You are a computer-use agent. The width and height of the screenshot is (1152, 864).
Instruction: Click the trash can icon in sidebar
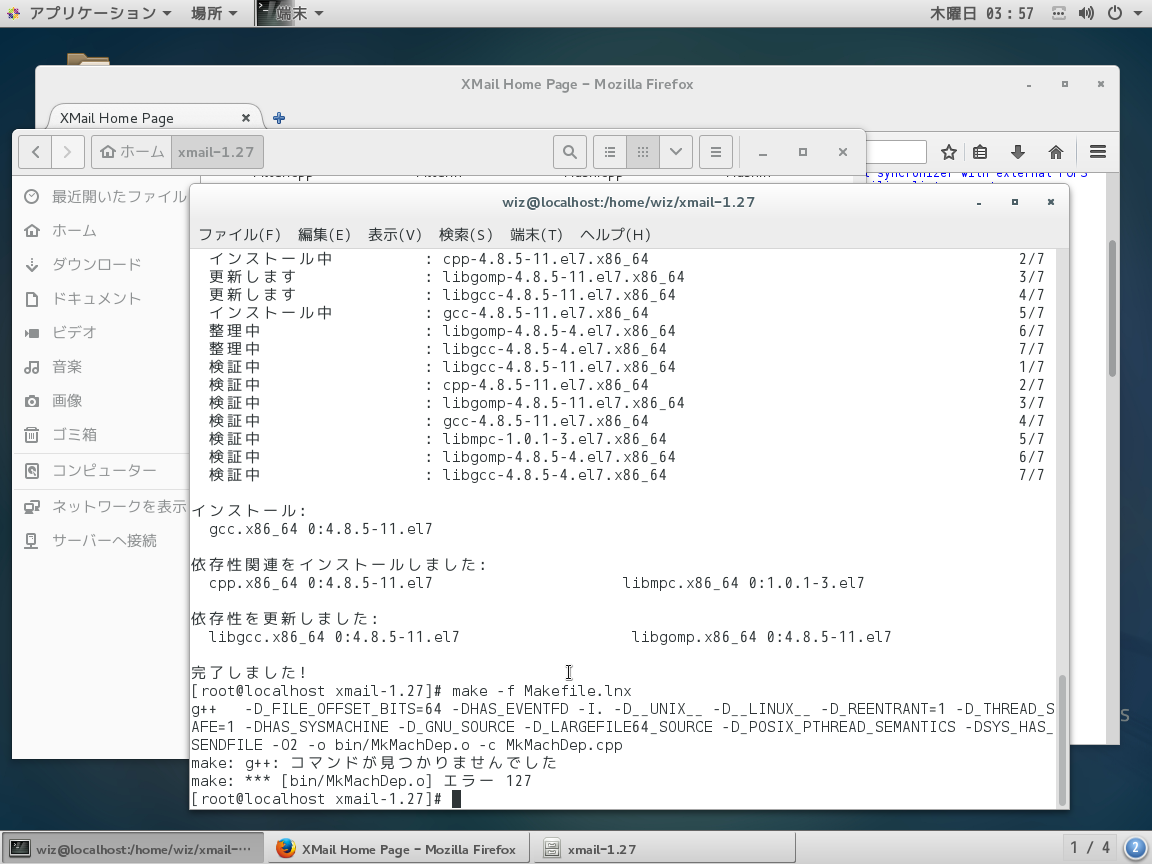(x=32, y=435)
